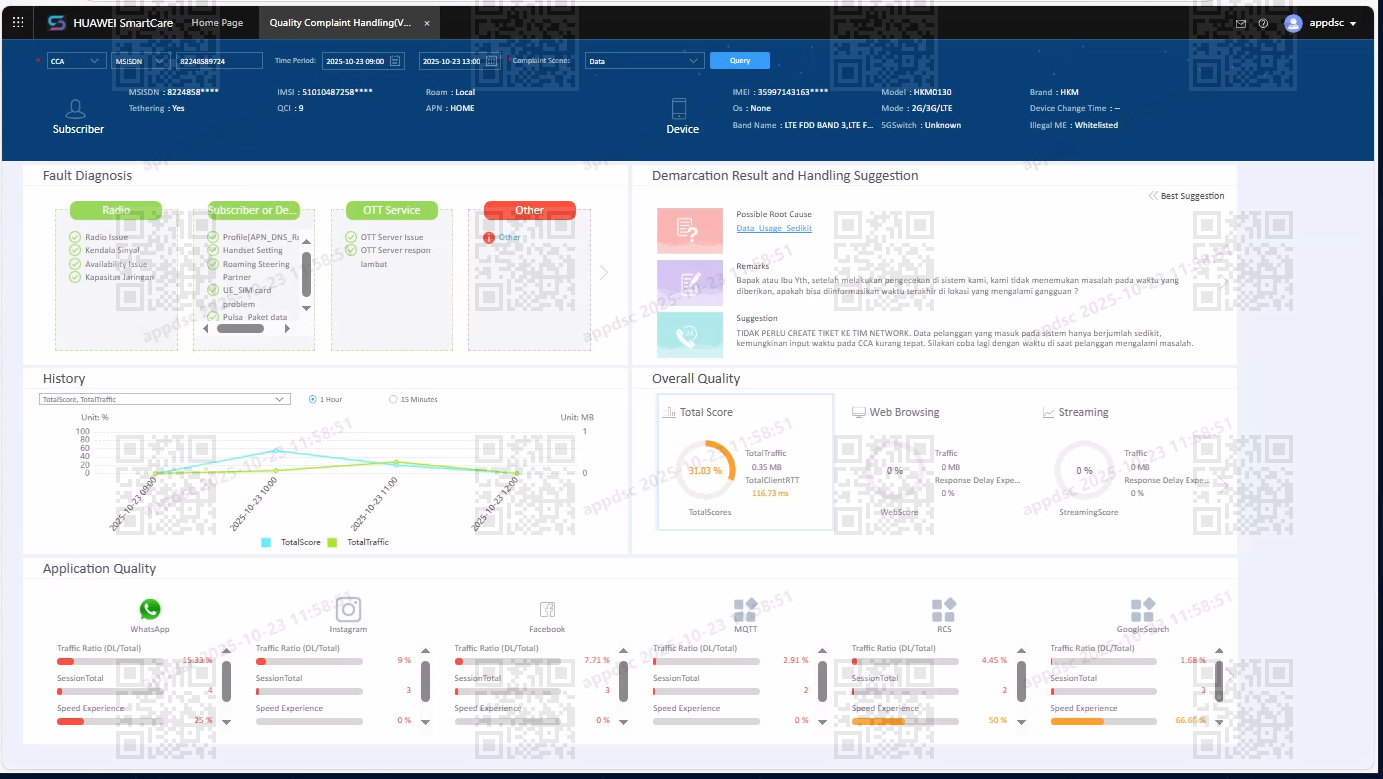This screenshot has height=779, width=1383.
Task: Select the 1 Hour radio button
Action: coord(312,399)
